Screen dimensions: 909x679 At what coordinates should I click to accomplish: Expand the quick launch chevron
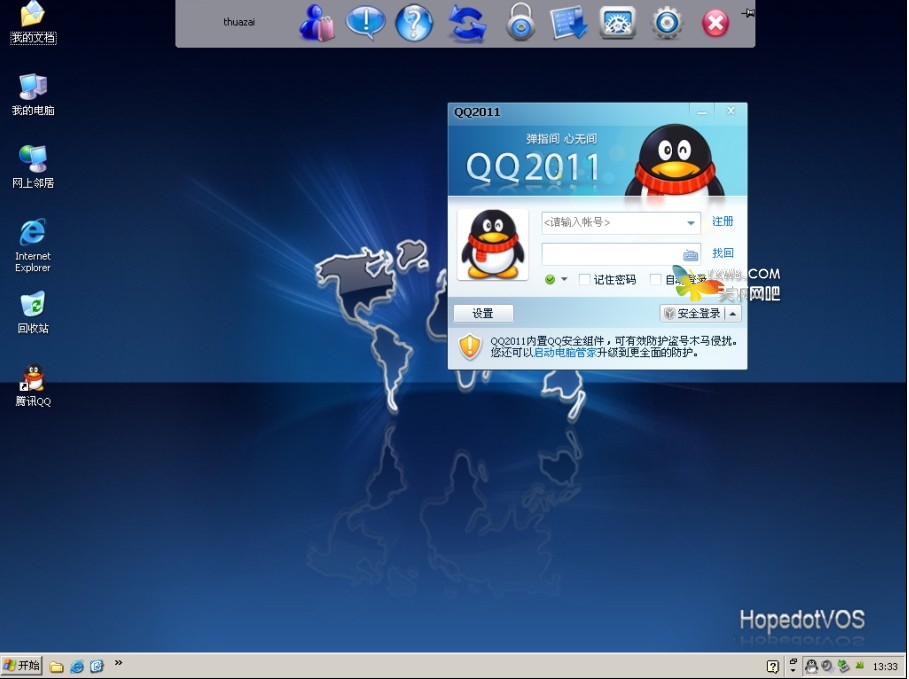tap(118, 662)
